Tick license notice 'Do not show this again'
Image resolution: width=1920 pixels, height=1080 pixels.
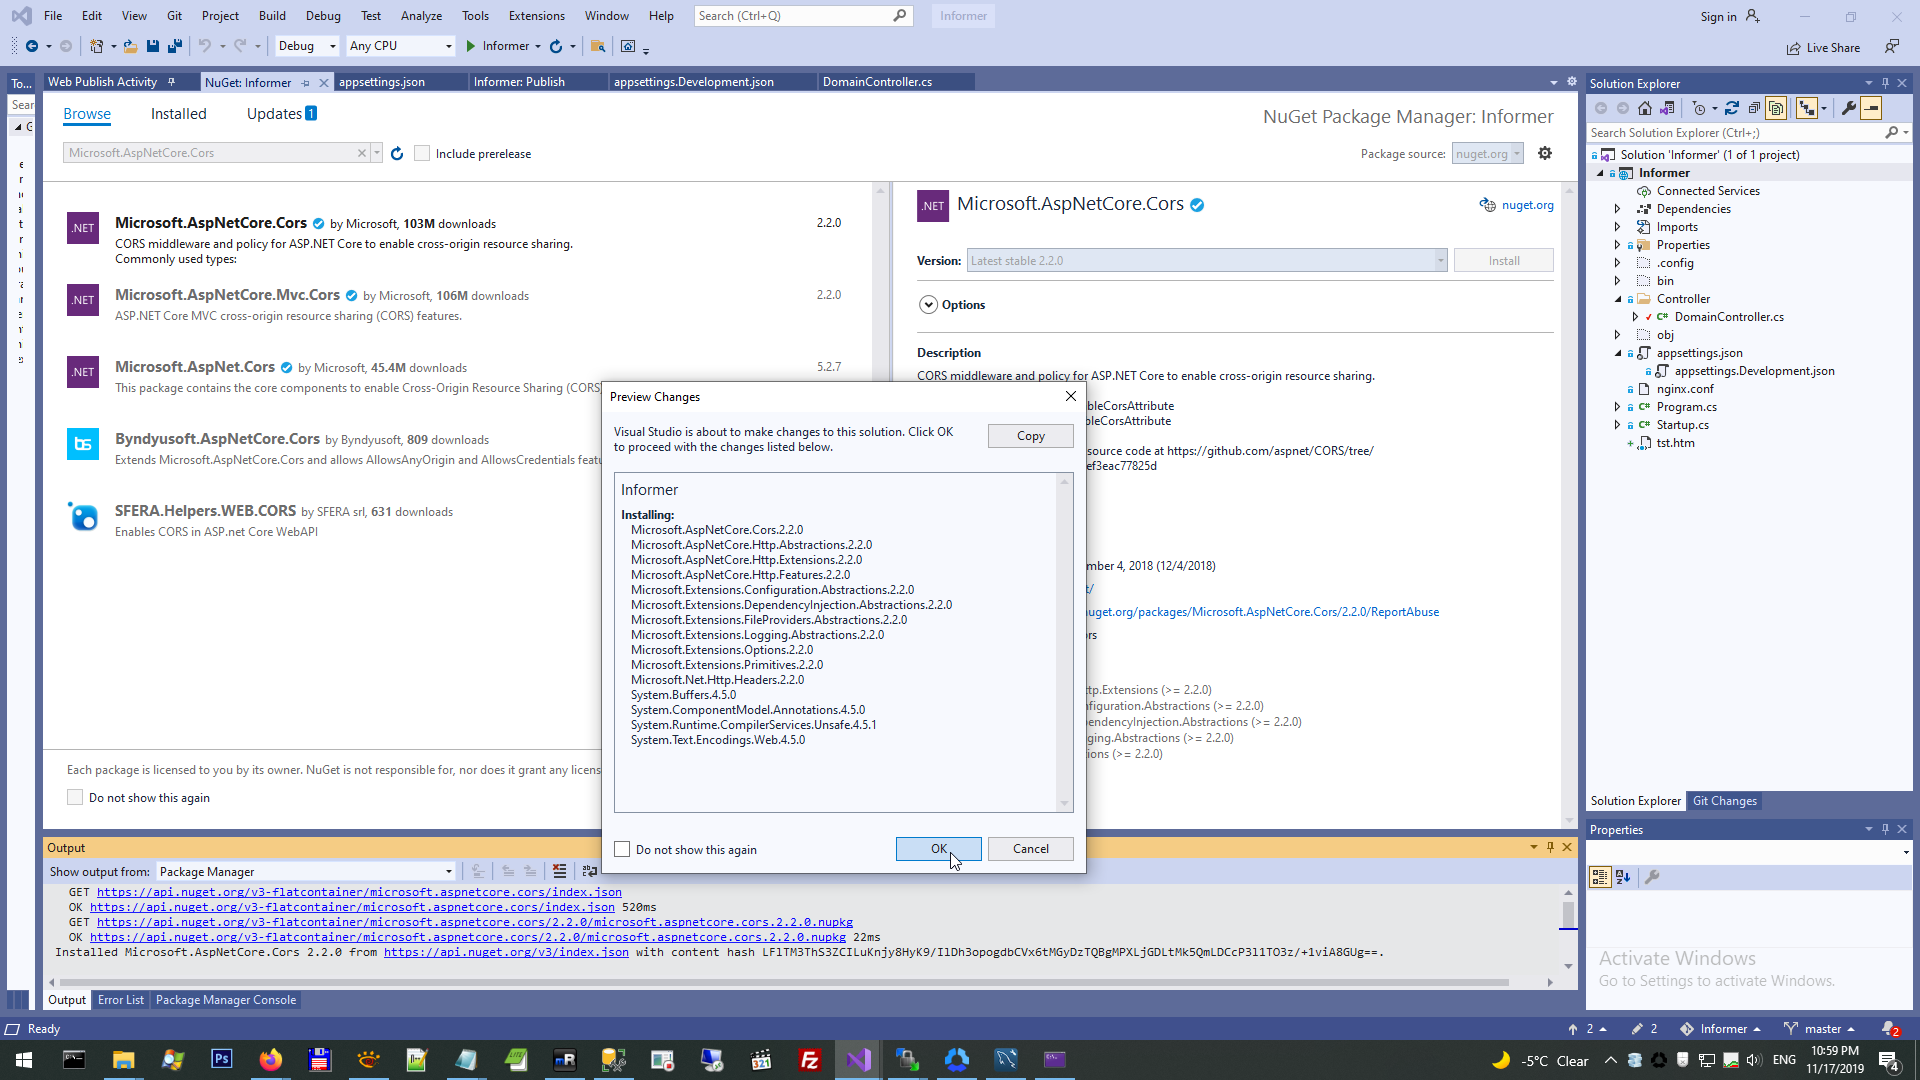(75, 797)
